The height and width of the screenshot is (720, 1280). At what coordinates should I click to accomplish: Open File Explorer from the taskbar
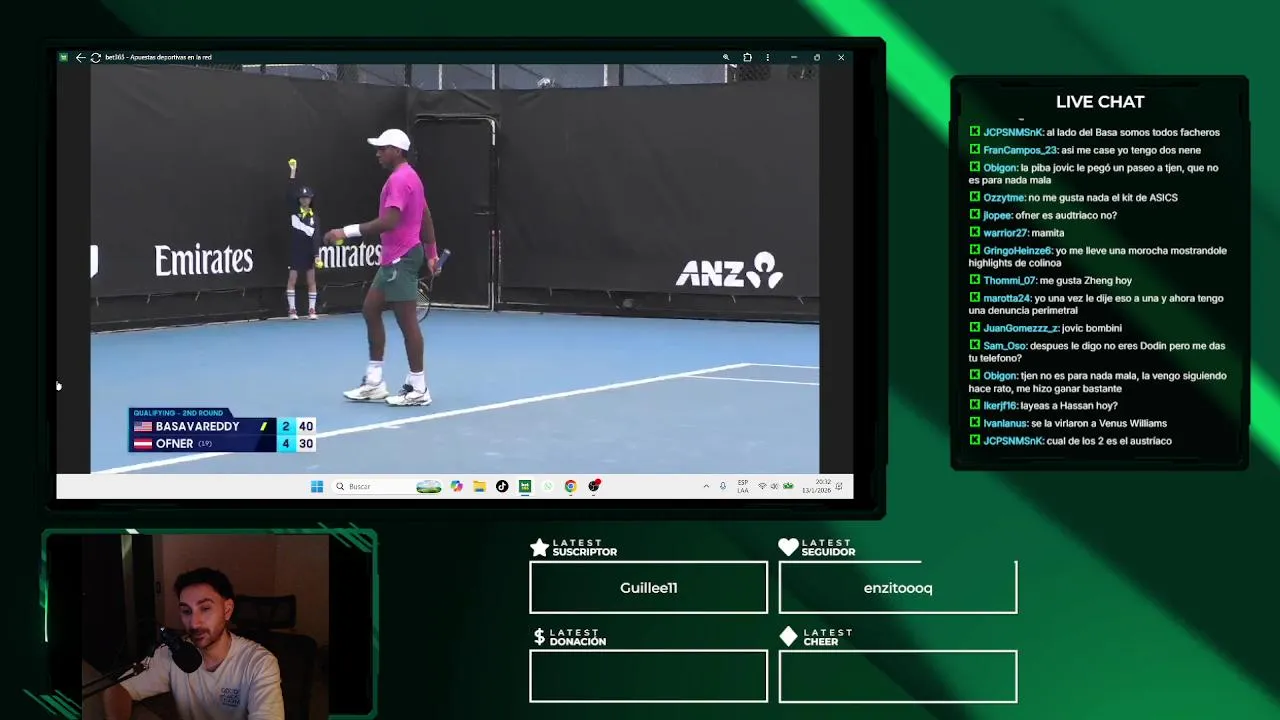point(480,486)
